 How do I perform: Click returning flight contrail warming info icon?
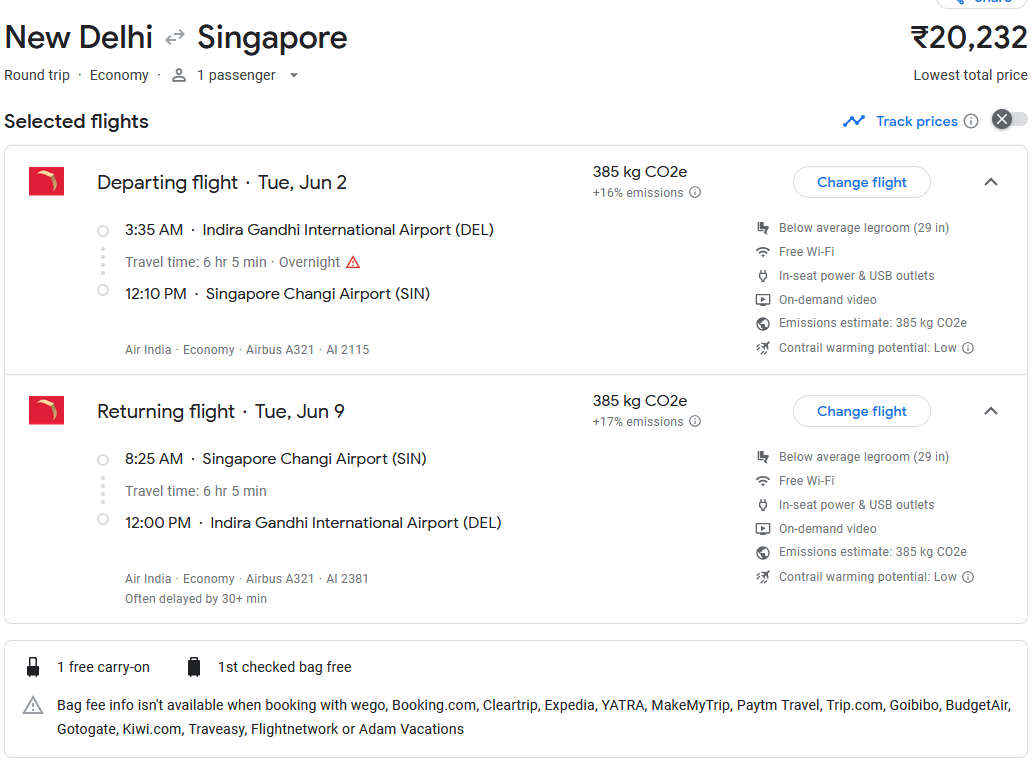tap(968, 577)
